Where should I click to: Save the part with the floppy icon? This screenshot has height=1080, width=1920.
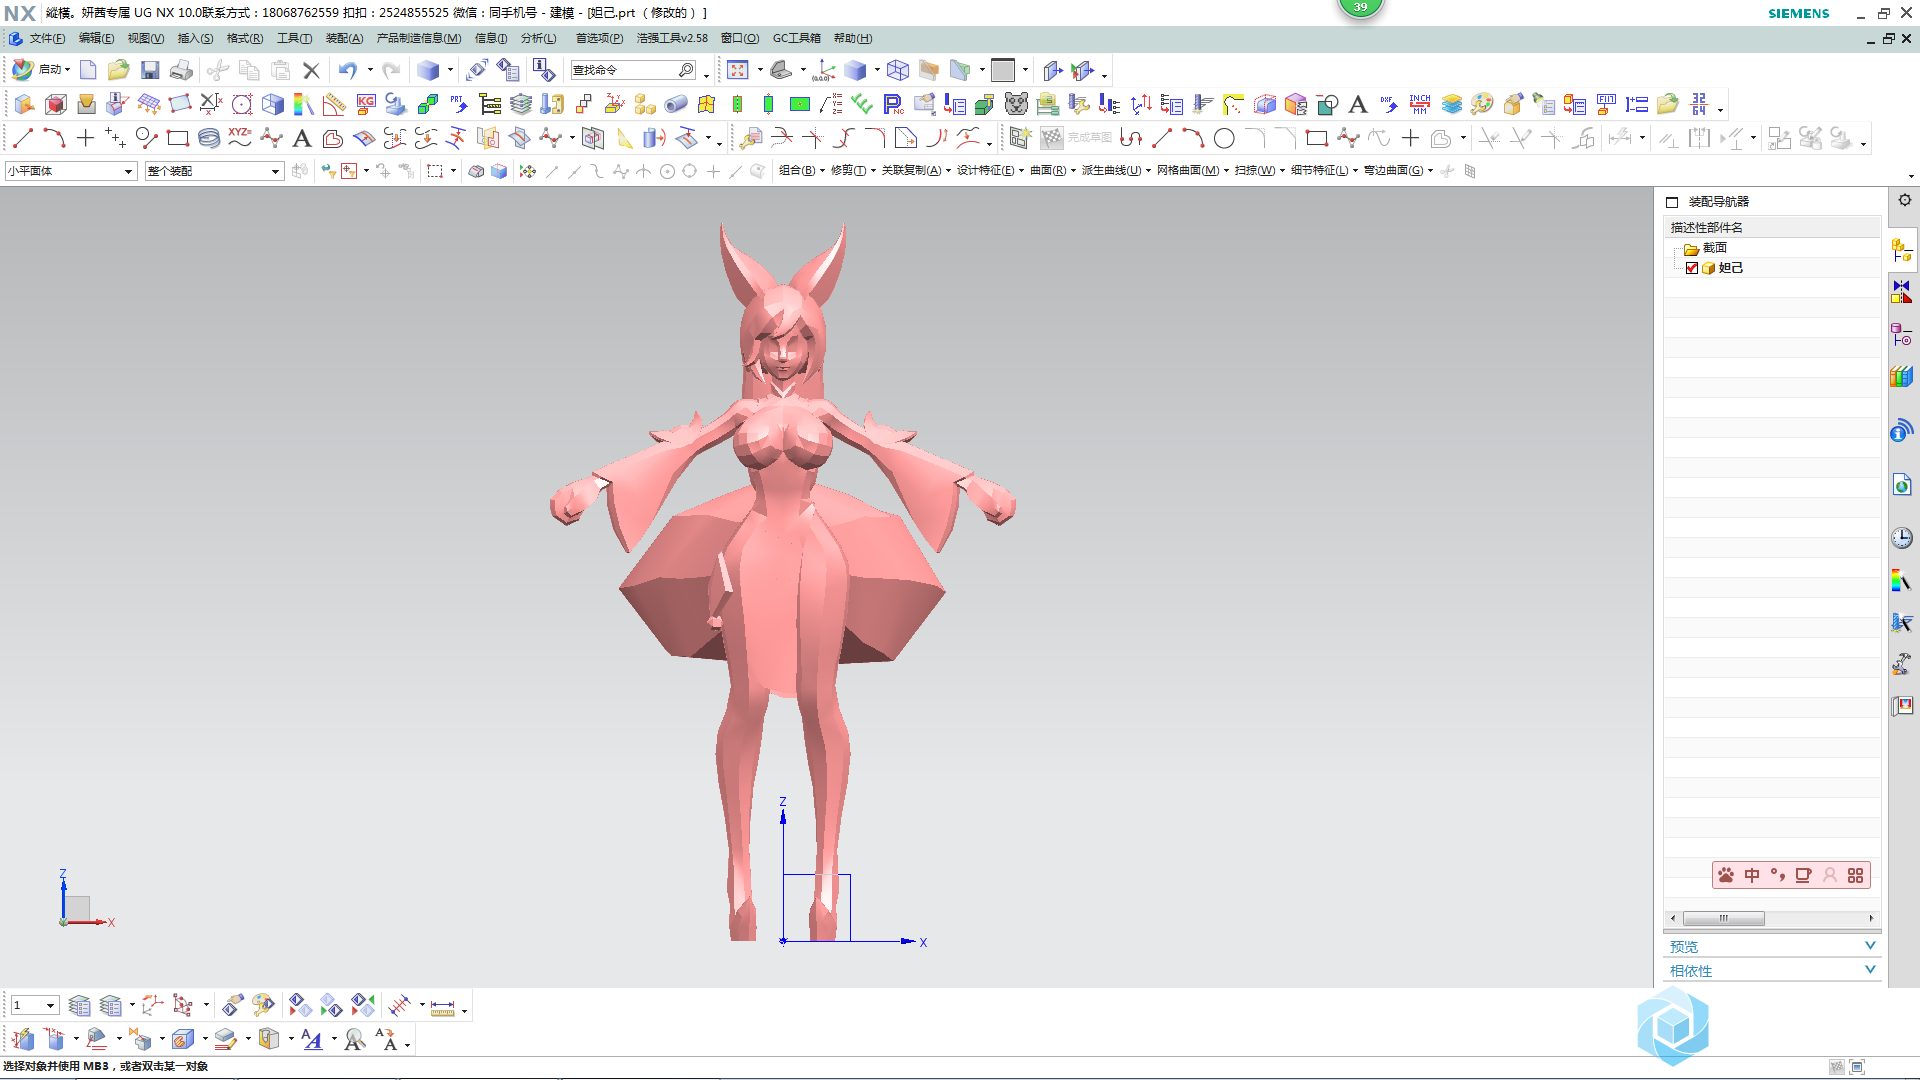(150, 70)
